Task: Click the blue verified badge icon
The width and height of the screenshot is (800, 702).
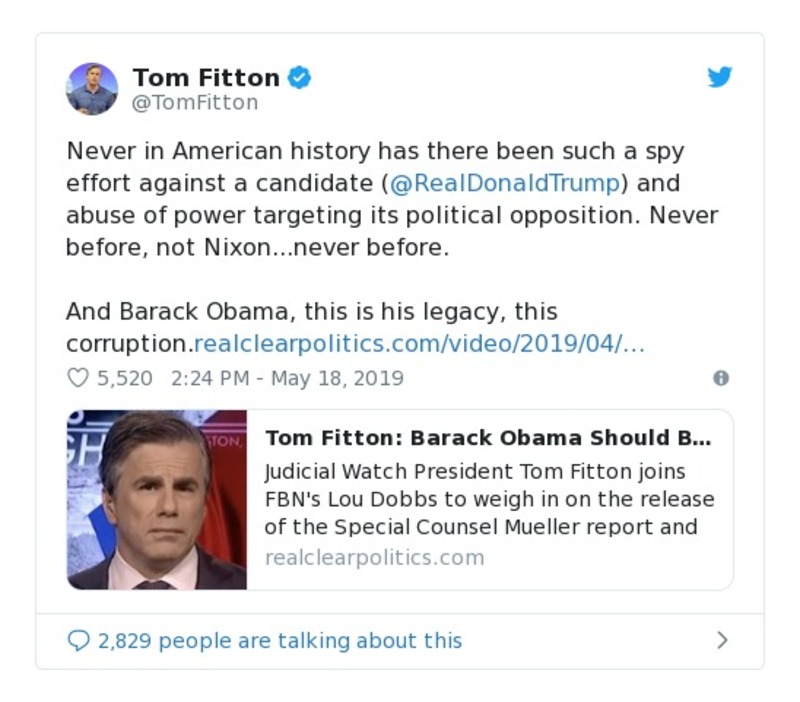Action: pos(299,77)
